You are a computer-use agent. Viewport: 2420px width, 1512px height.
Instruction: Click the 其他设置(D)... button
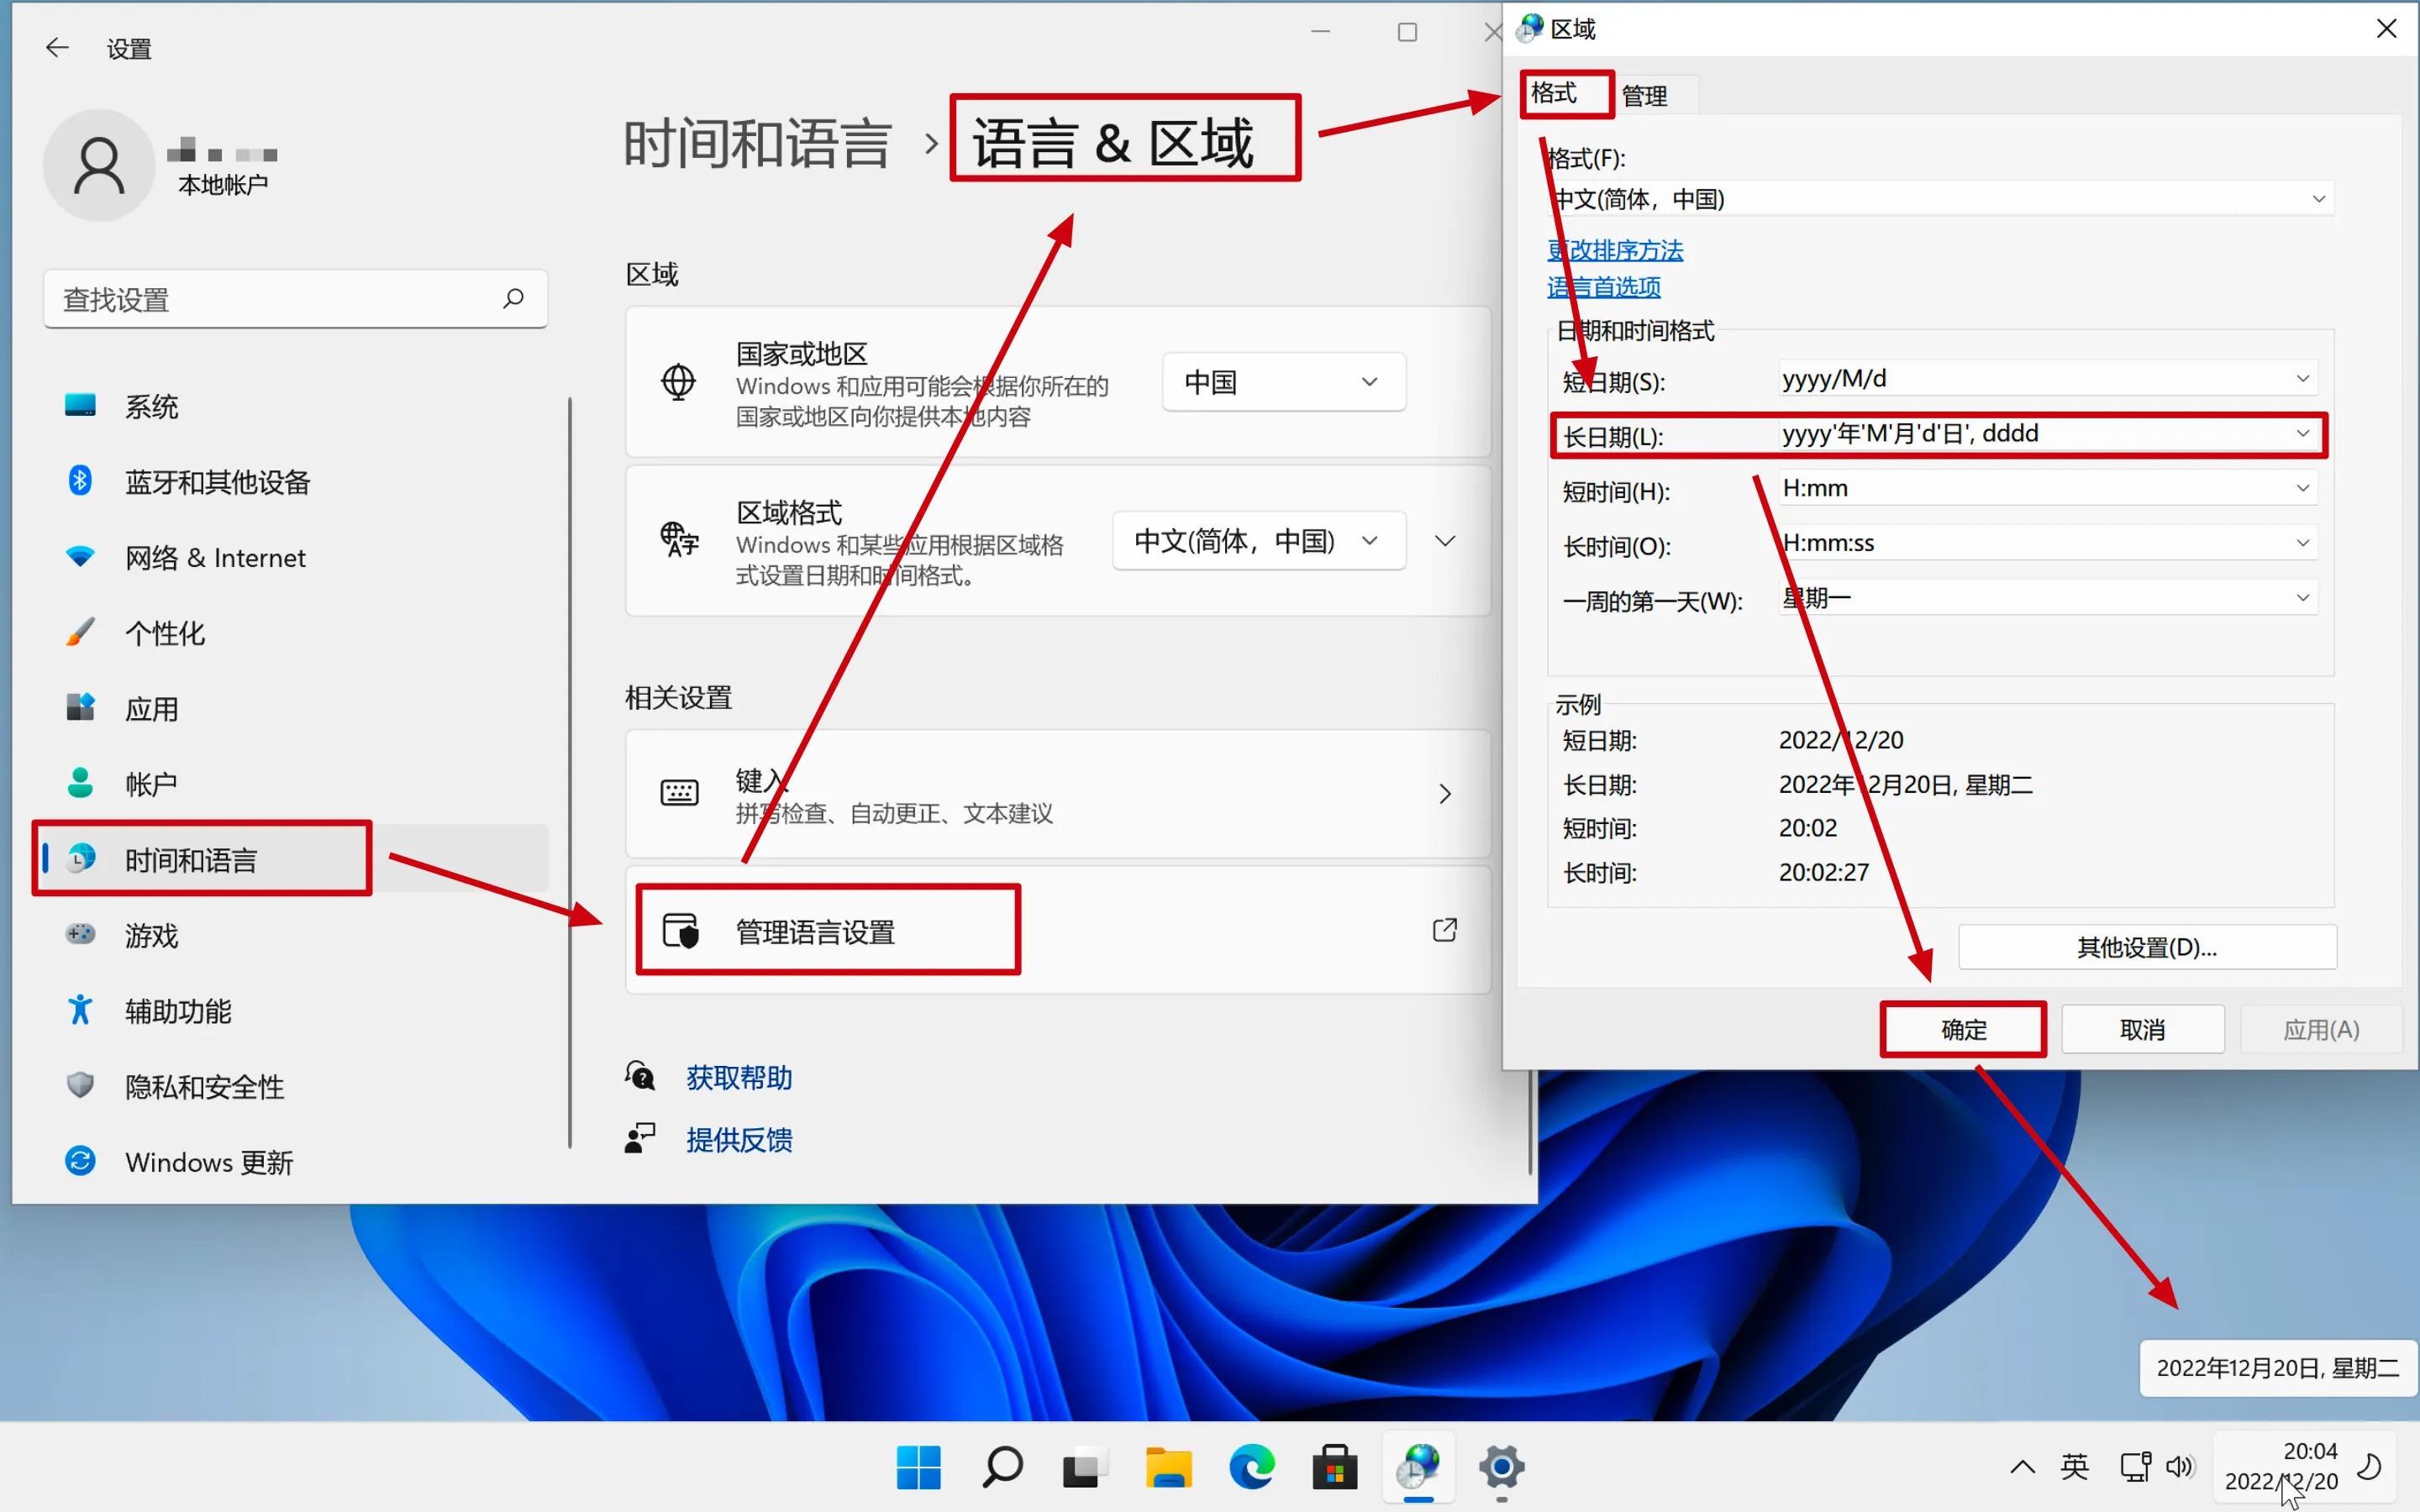[x=2147, y=947]
